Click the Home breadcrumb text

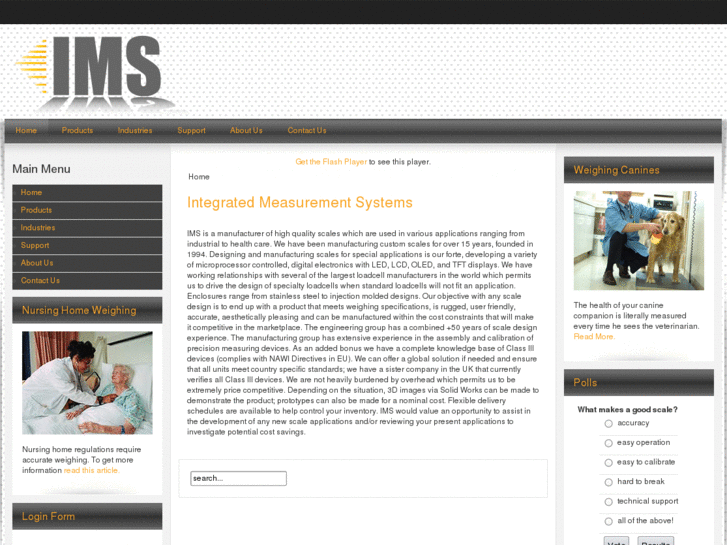pos(199,177)
